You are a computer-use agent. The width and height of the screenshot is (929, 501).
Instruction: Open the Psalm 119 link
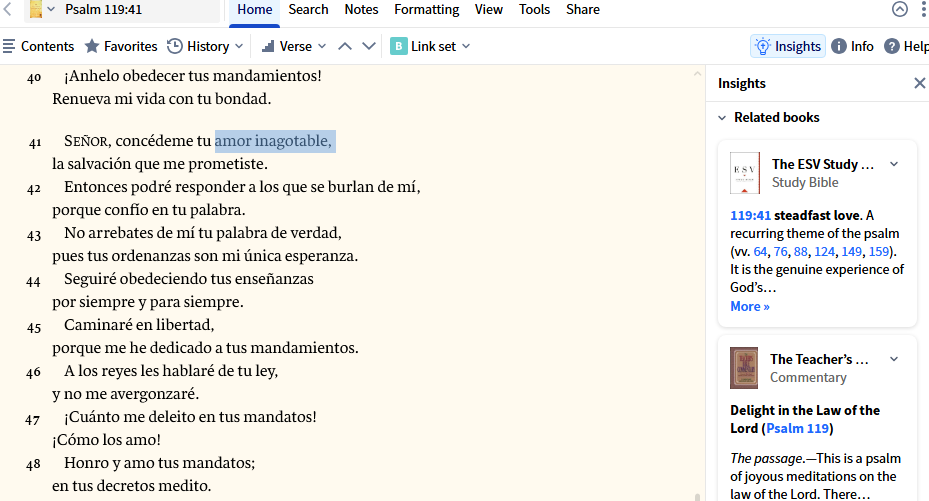click(x=797, y=428)
